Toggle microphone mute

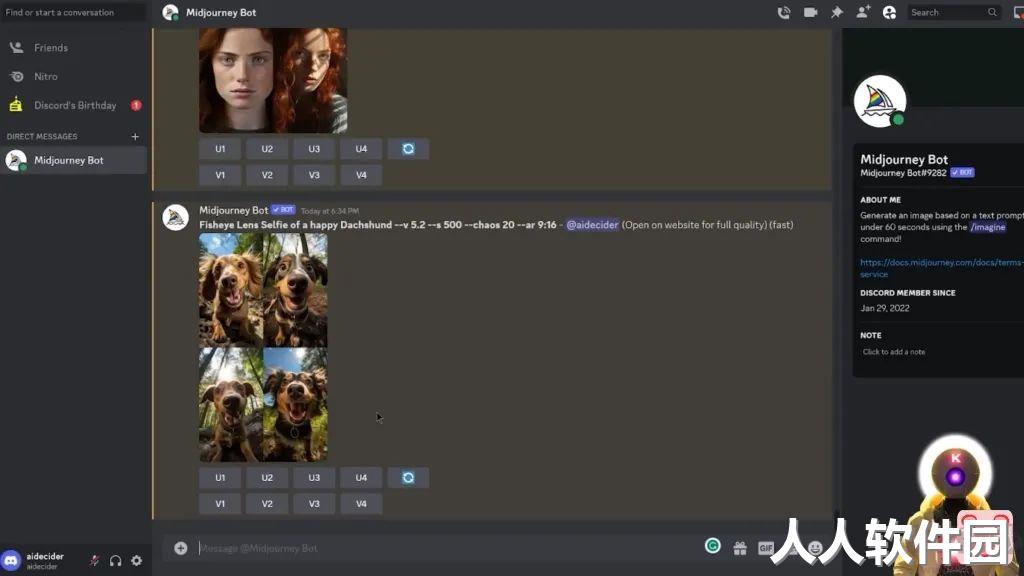pyautogui.click(x=94, y=560)
